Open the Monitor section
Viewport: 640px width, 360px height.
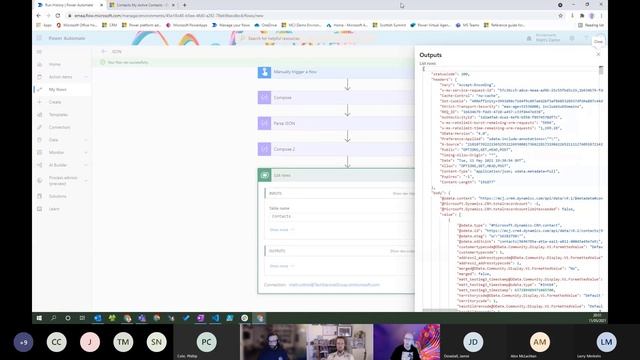pyautogui.click(x=56, y=153)
